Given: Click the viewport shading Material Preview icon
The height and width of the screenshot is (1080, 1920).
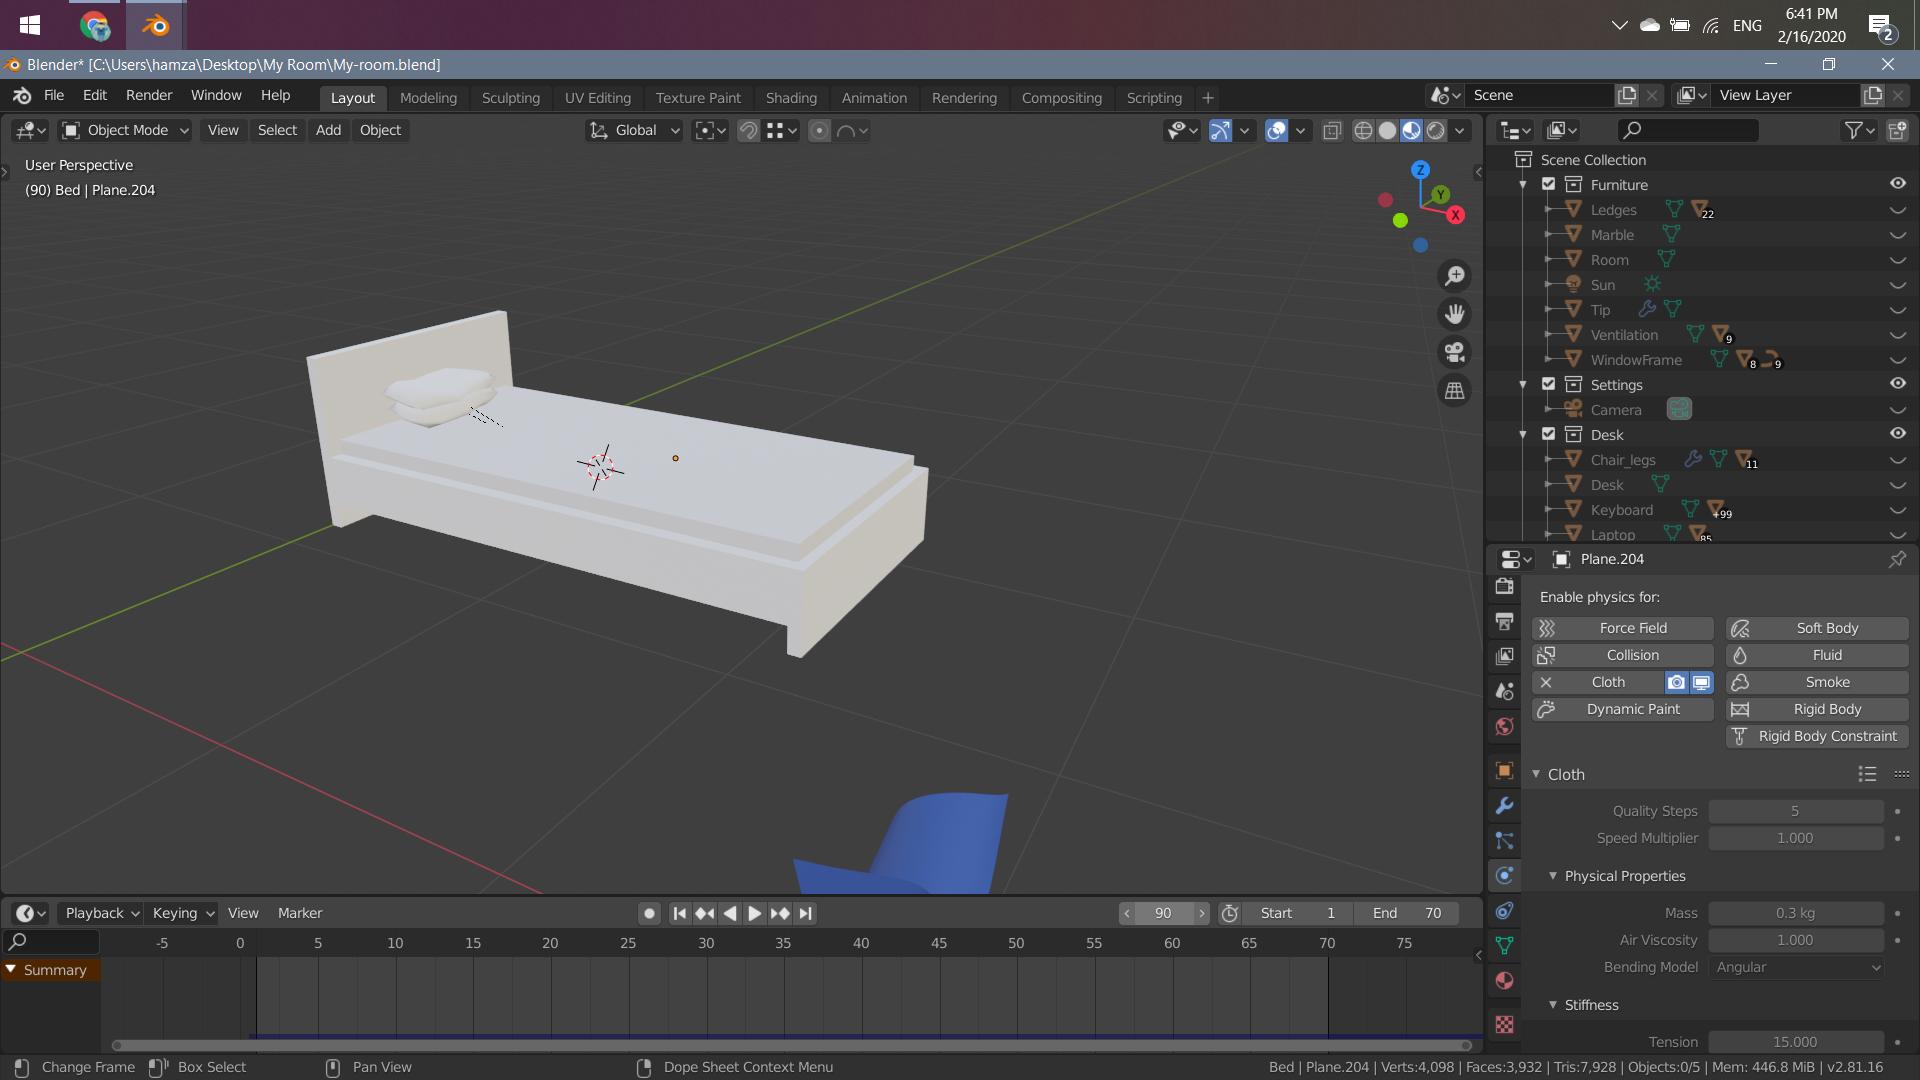Looking at the screenshot, I should (1411, 129).
